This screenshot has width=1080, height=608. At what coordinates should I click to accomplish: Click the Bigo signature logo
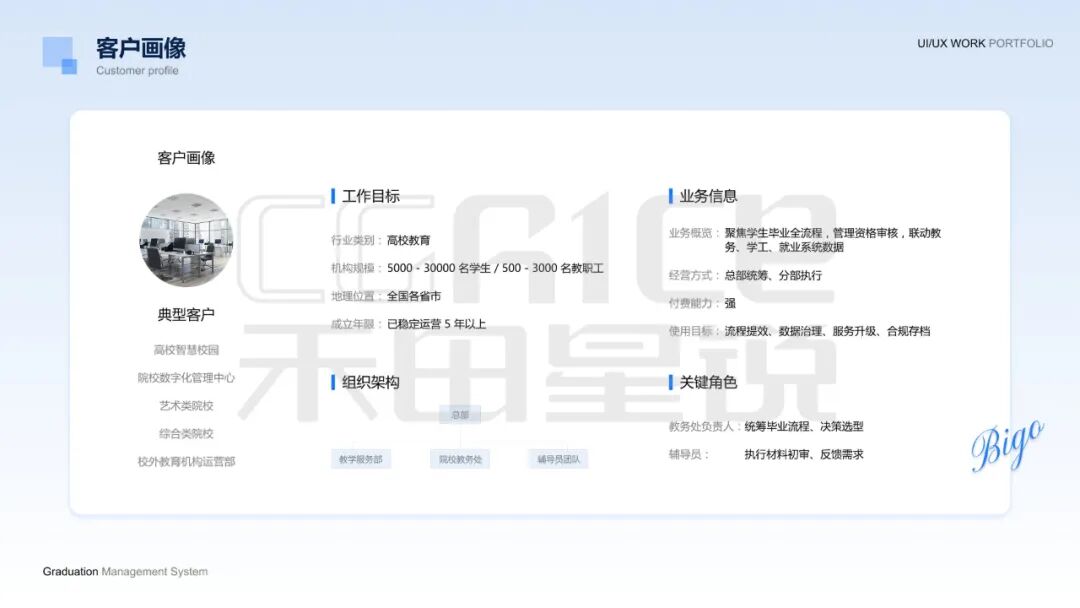[1007, 444]
